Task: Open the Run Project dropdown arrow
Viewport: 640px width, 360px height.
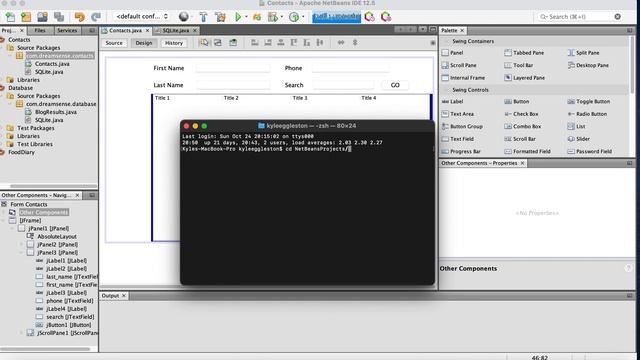Action: pyautogui.click(x=246, y=17)
